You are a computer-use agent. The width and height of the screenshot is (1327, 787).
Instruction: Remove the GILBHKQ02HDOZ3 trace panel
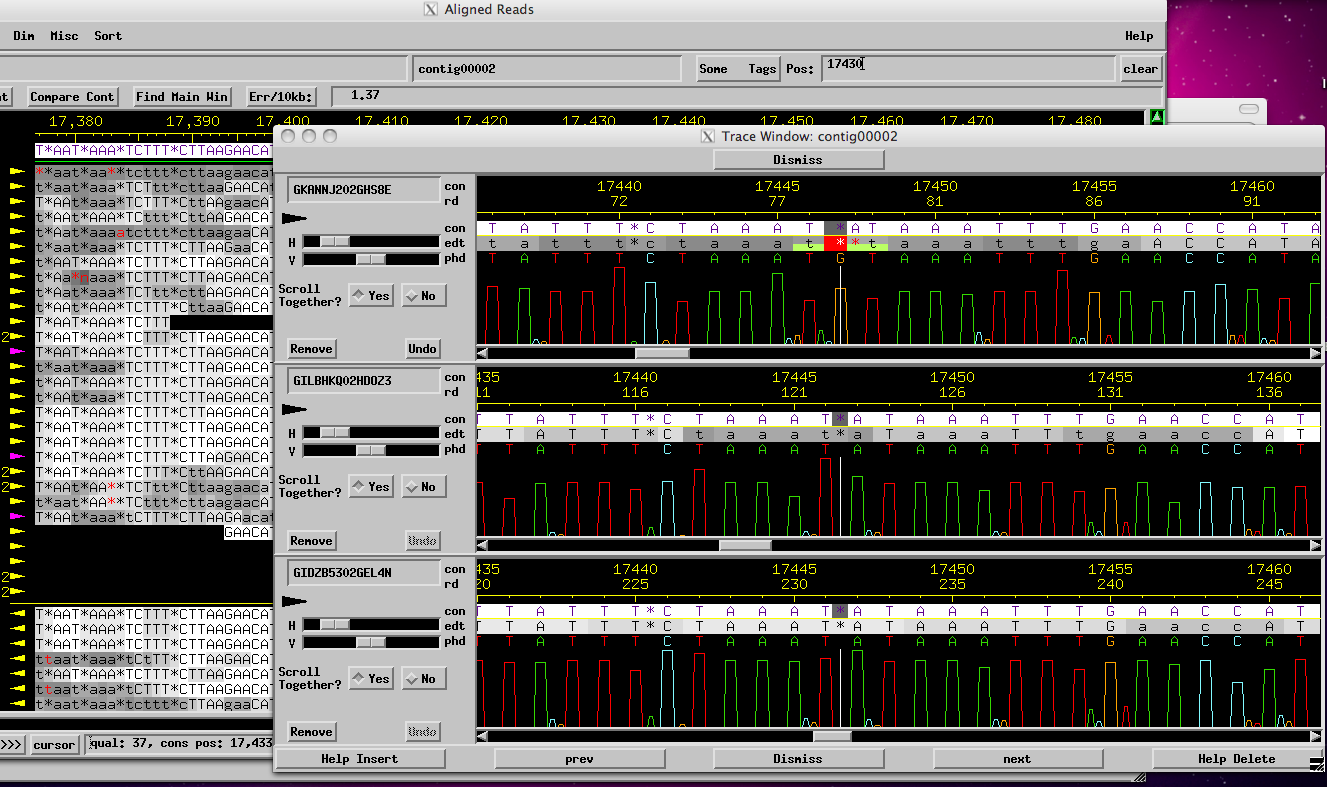point(311,541)
